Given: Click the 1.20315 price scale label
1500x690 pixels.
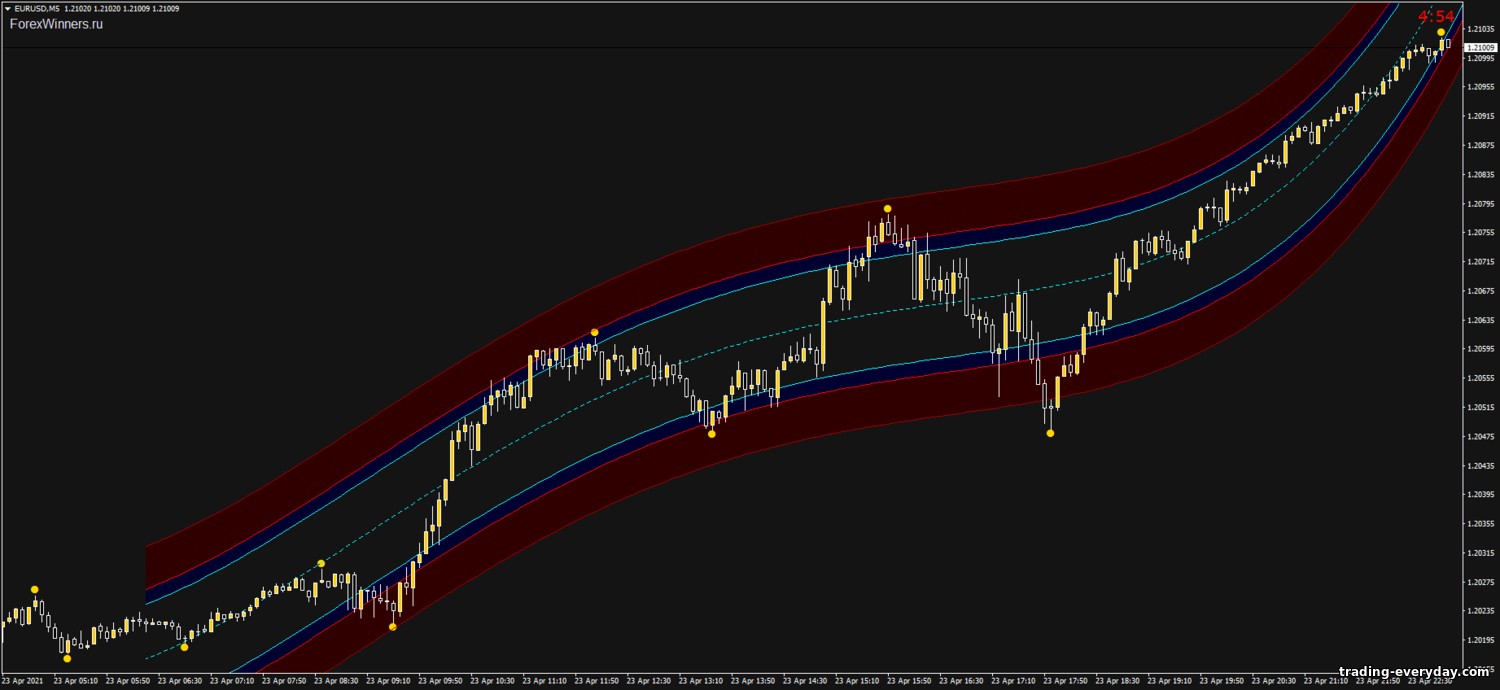Looking at the screenshot, I should pyautogui.click(x=1480, y=553).
